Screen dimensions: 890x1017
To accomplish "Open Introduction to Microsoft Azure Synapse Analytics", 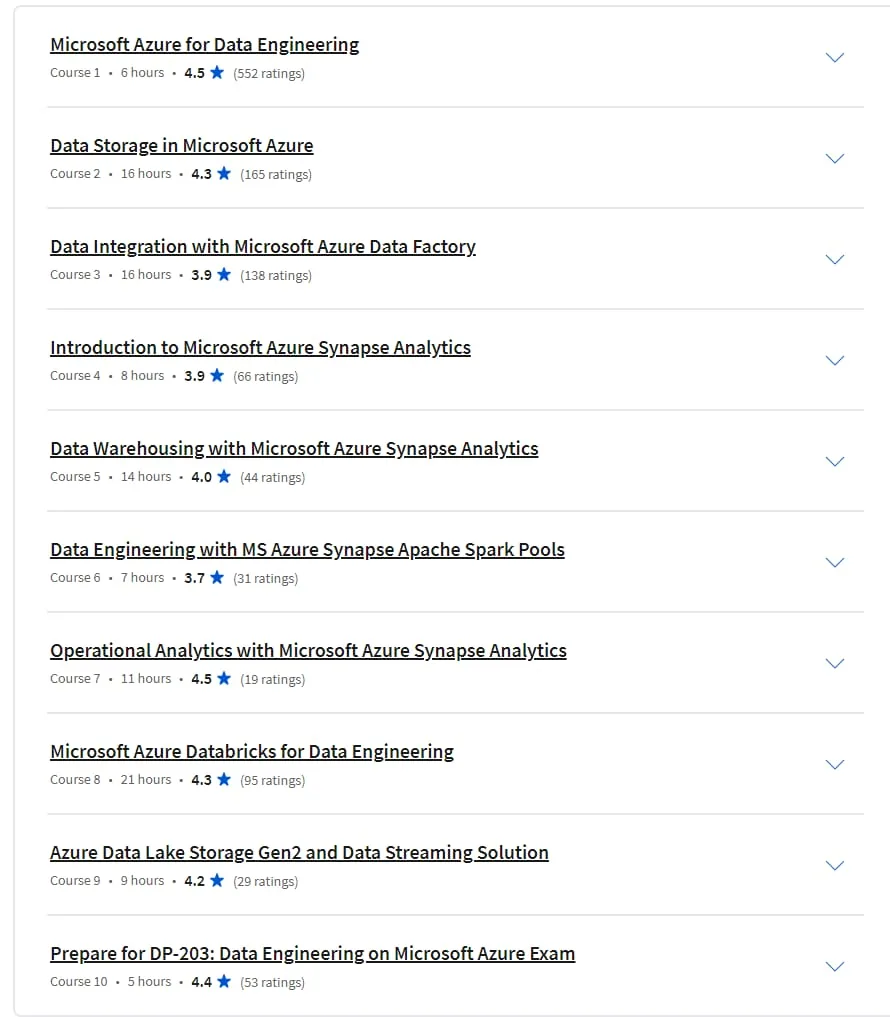I will point(260,348).
